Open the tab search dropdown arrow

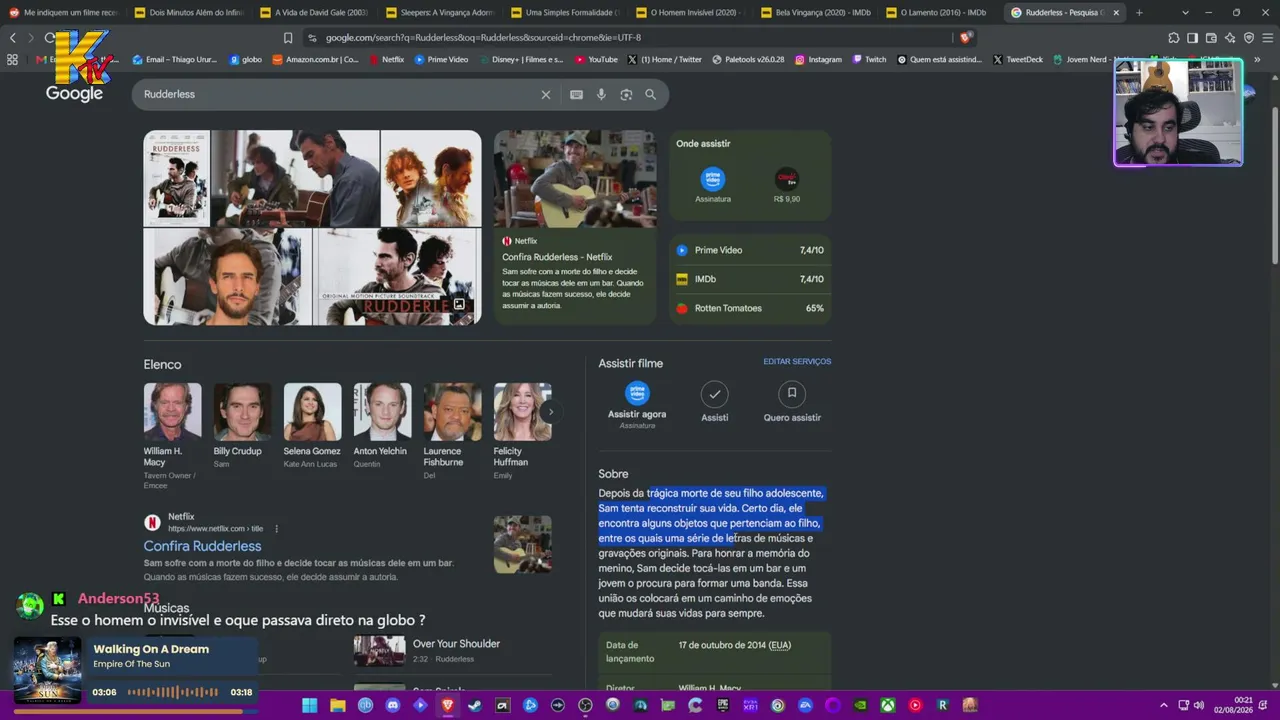coord(1185,12)
